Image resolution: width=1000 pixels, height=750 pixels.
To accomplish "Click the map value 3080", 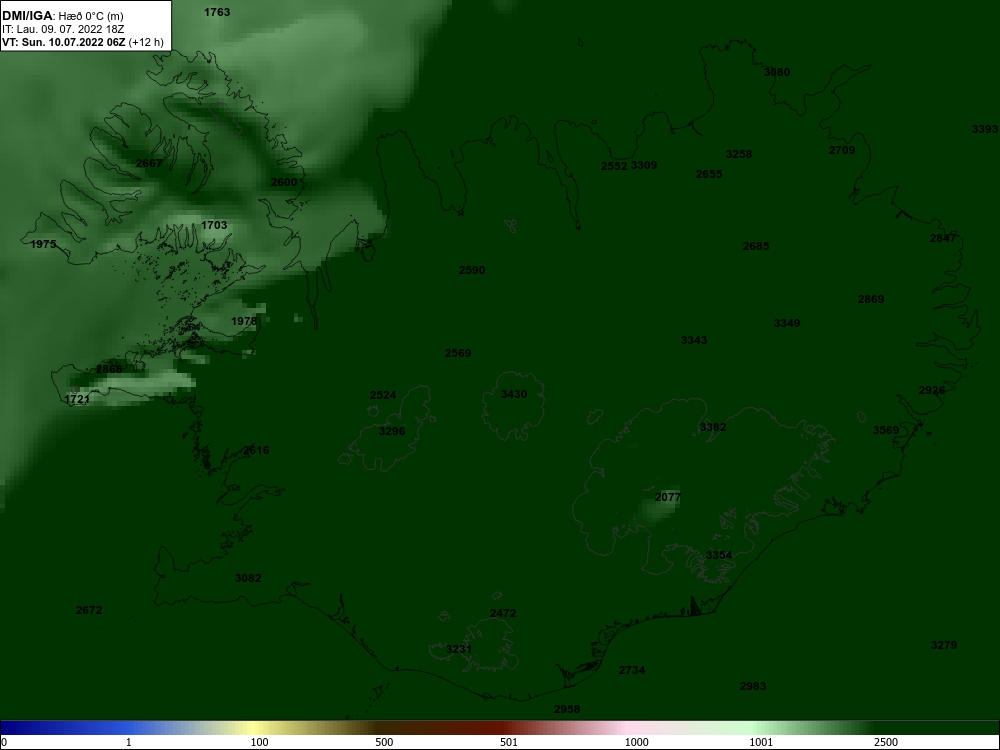I will (777, 72).
